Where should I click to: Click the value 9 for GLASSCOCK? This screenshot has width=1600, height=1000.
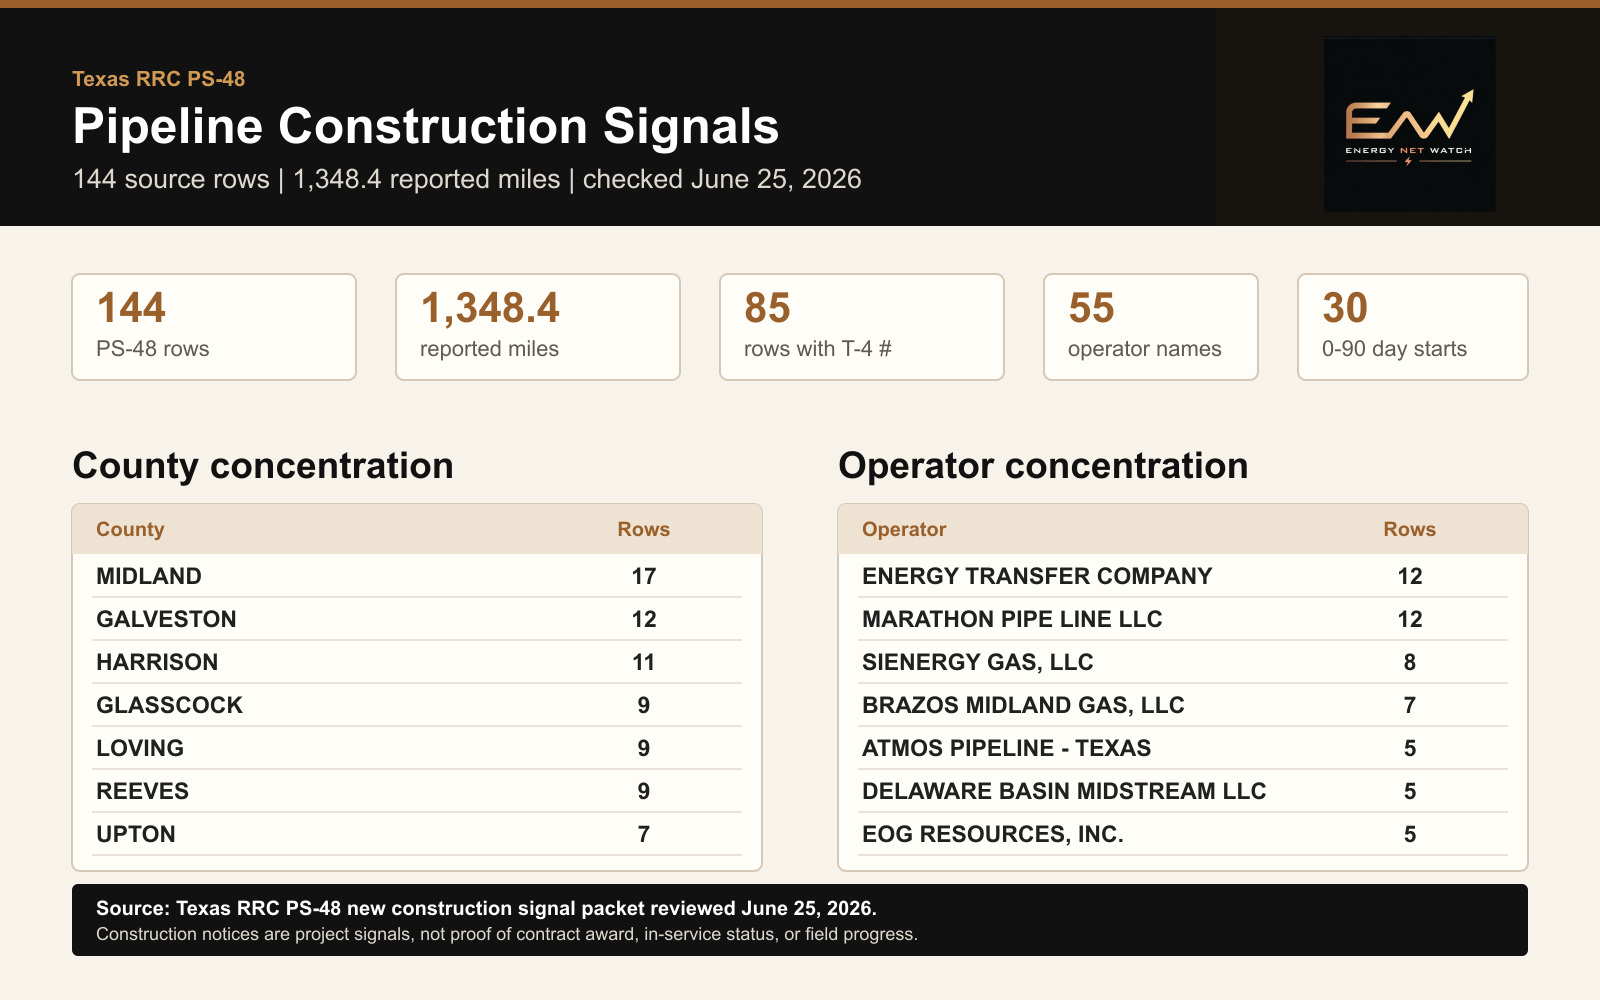(x=644, y=705)
